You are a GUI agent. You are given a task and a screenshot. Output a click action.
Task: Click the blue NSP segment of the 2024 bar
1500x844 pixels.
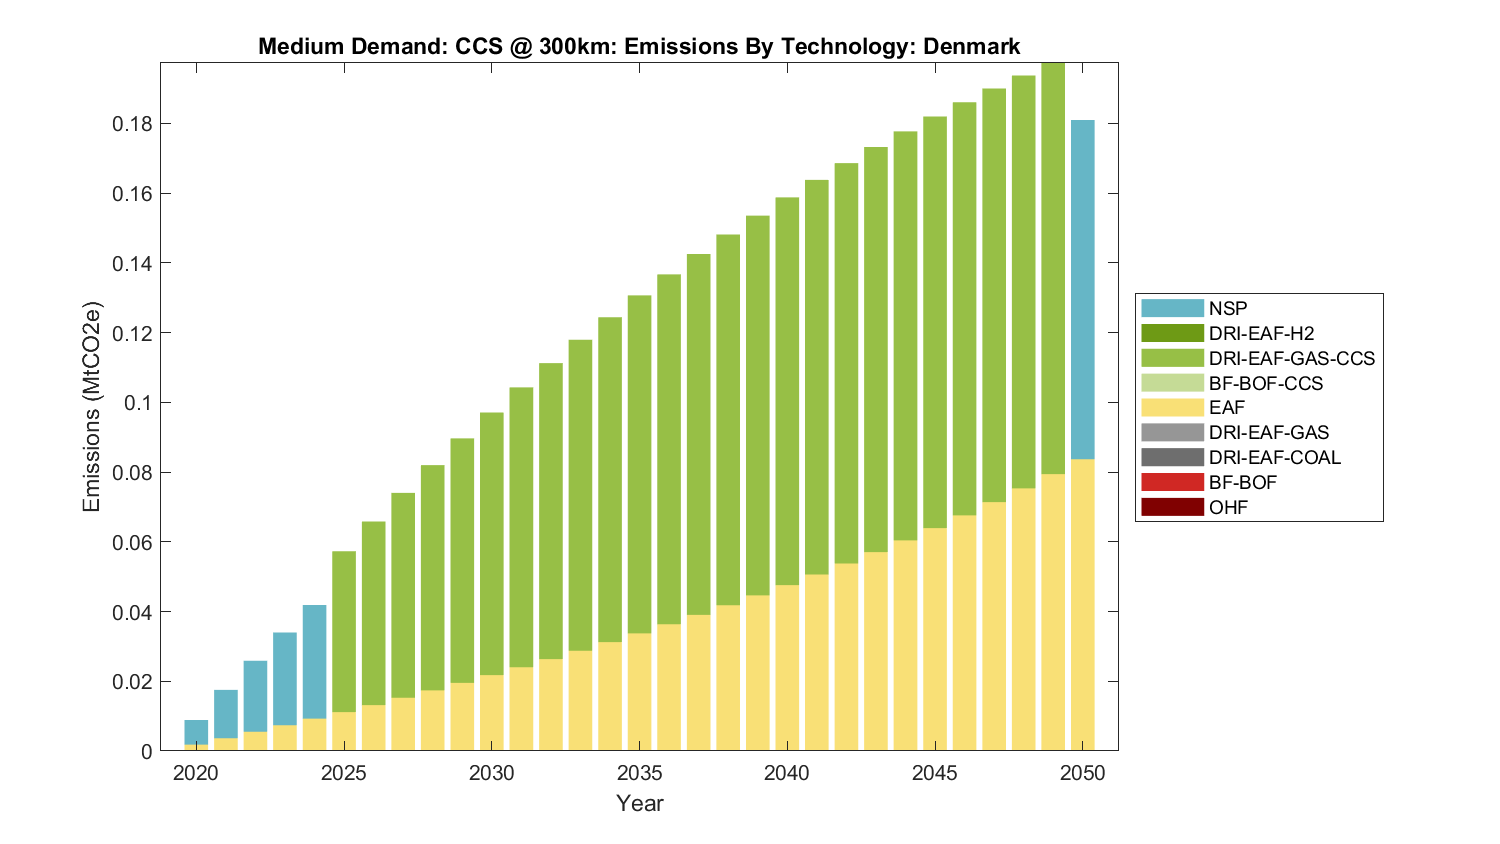click(x=314, y=662)
